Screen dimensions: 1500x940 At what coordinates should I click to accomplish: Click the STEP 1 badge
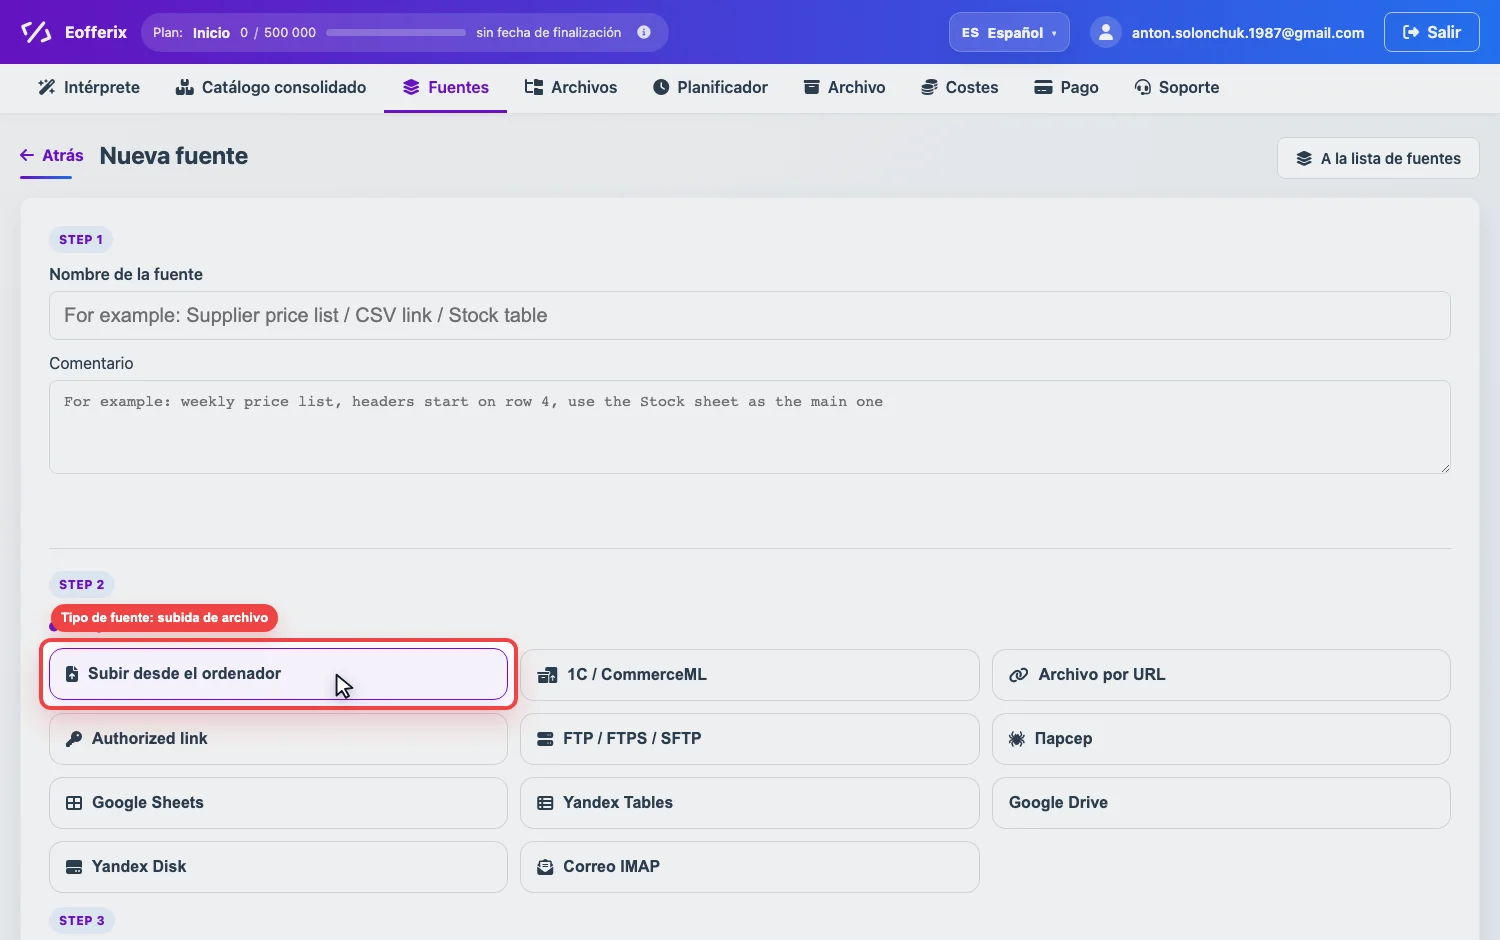81,240
